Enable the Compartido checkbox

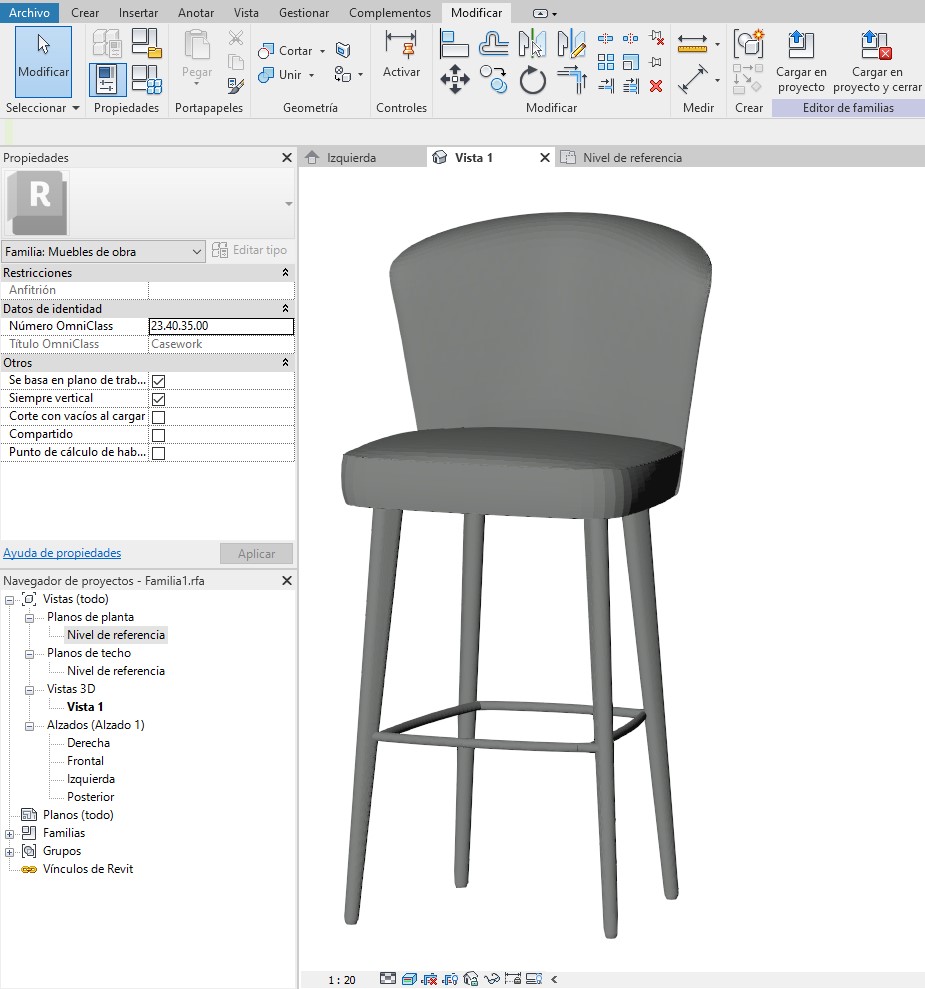pos(158,435)
